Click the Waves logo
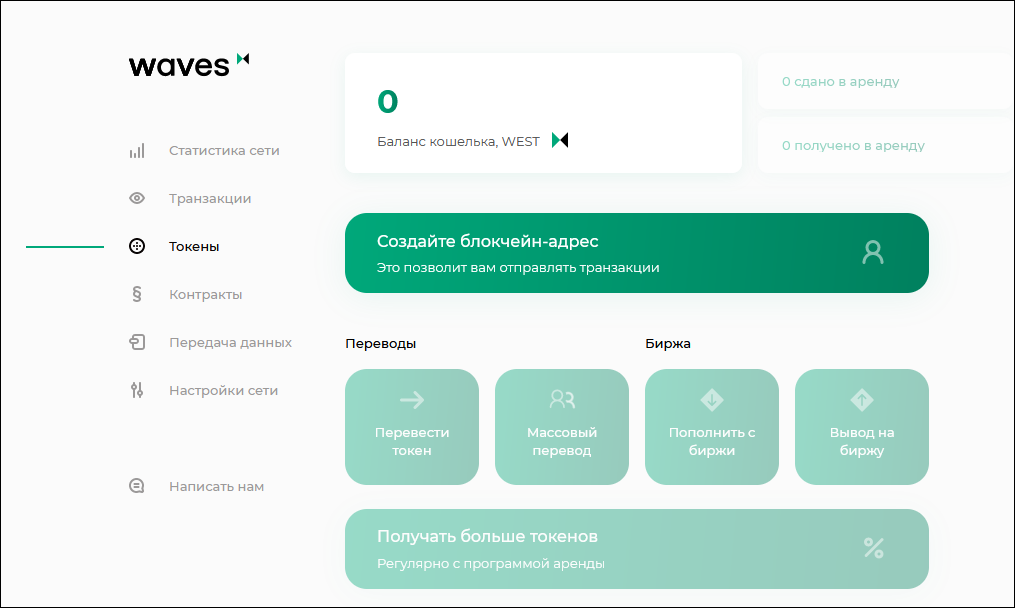 189,65
